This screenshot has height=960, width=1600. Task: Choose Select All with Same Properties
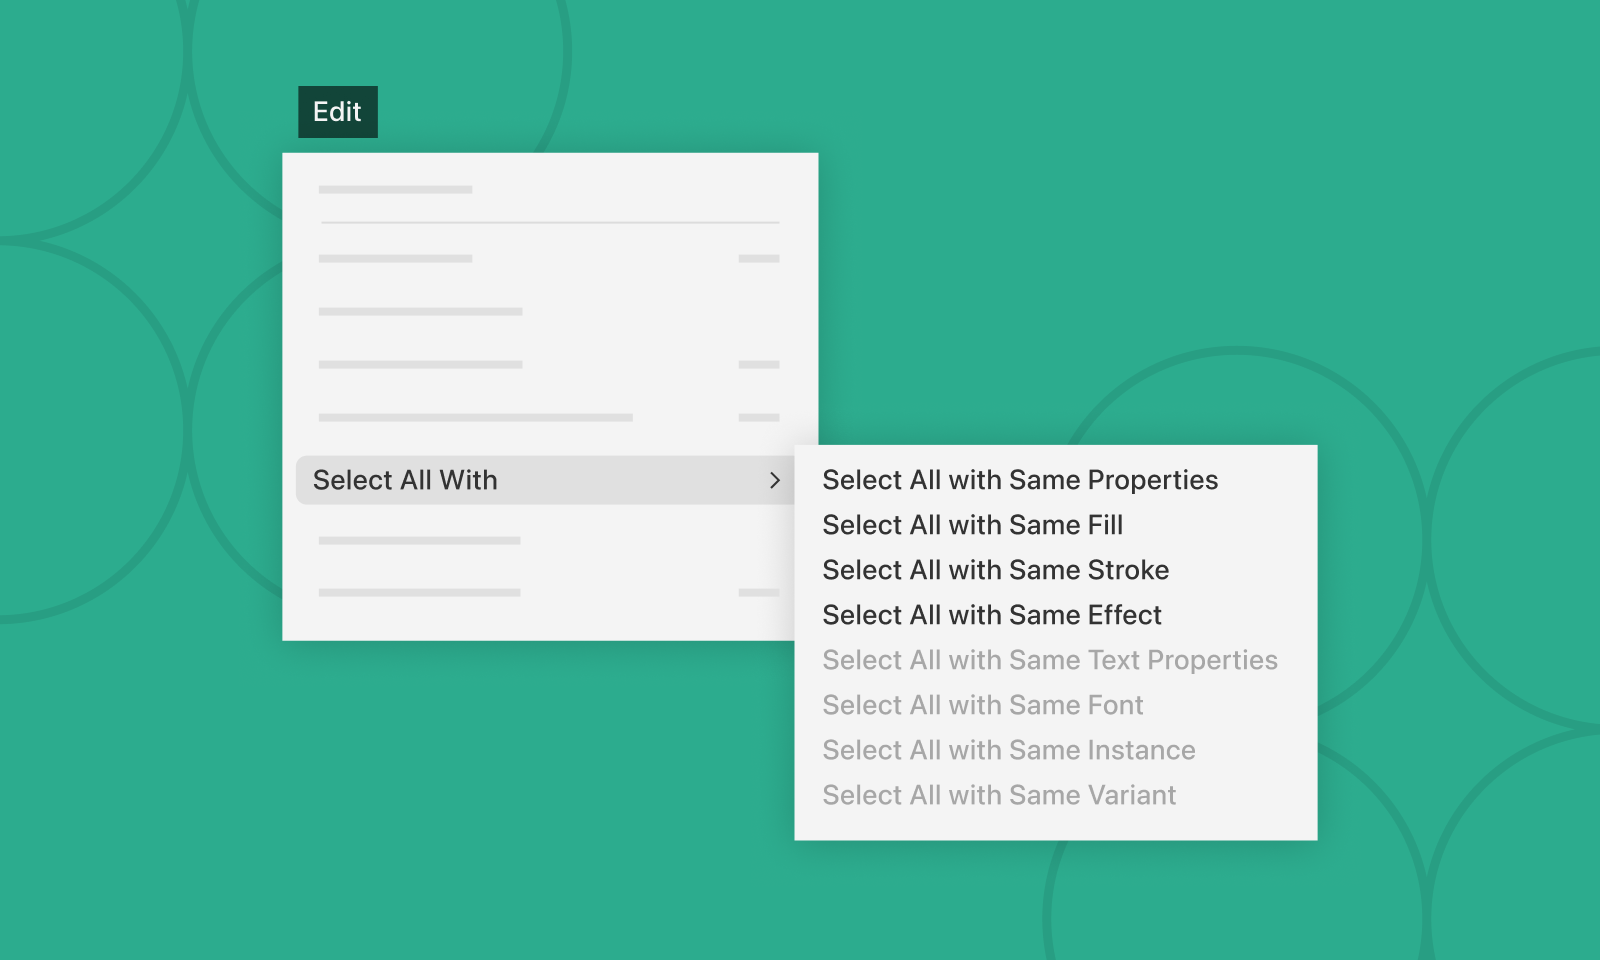(1020, 480)
